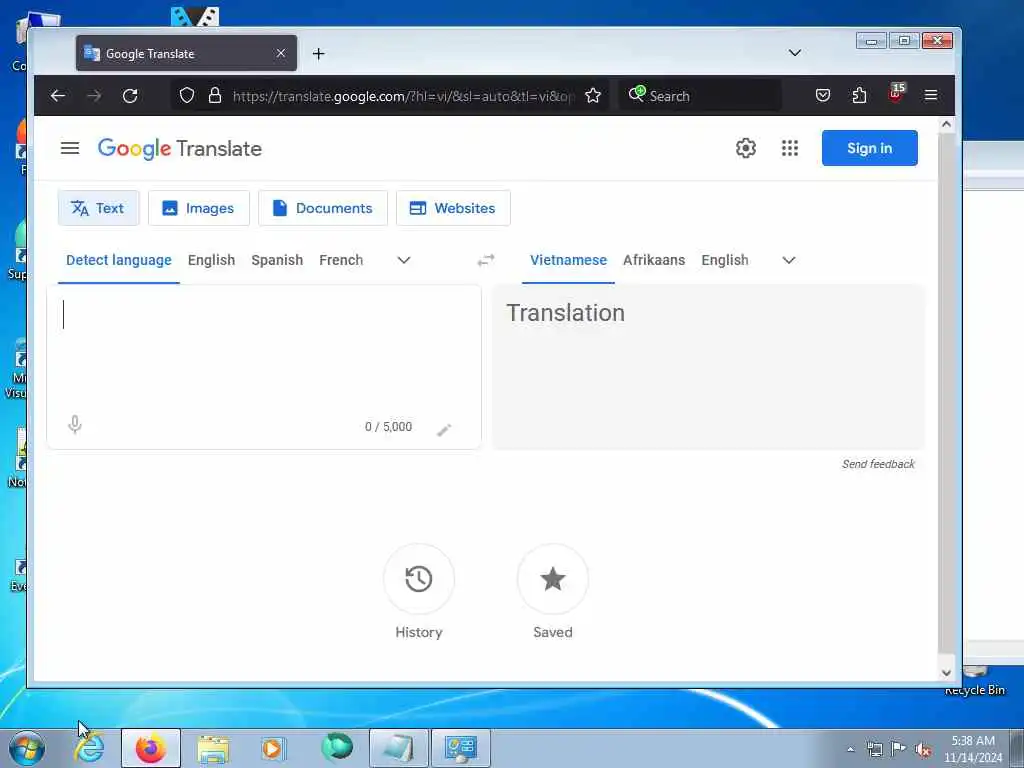
Task: Click the Firefox Search box
Action: 699,96
